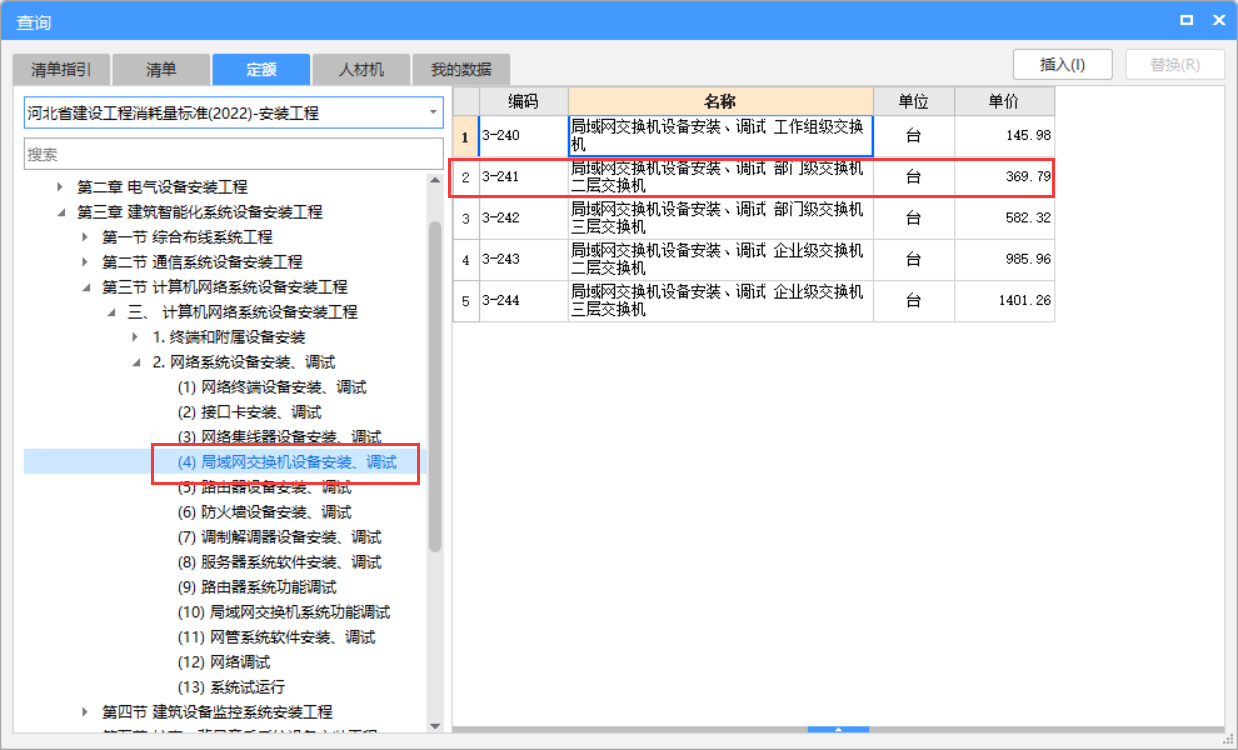
Task: Click the 名称 column header
Action: [720, 101]
